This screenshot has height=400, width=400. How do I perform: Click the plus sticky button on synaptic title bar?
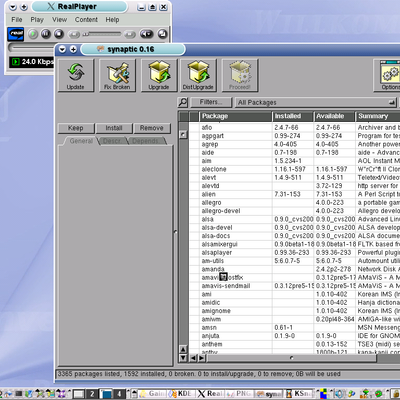point(73,49)
